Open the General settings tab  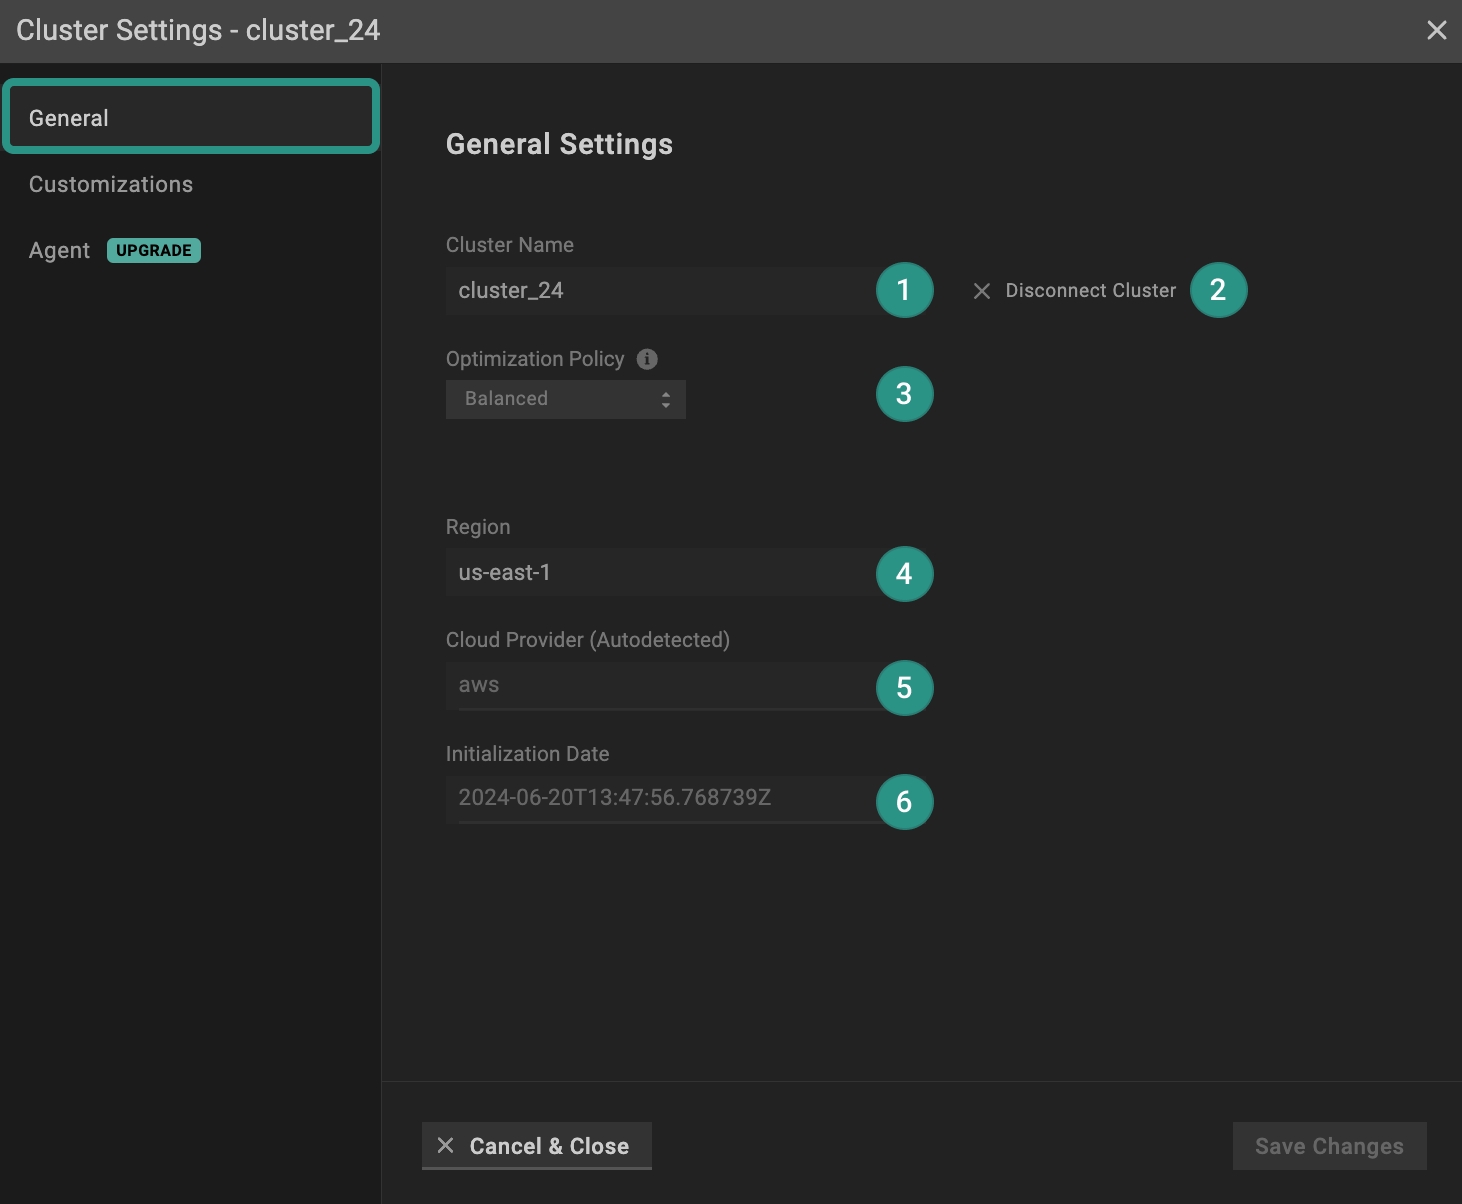(x=190, y=118)
